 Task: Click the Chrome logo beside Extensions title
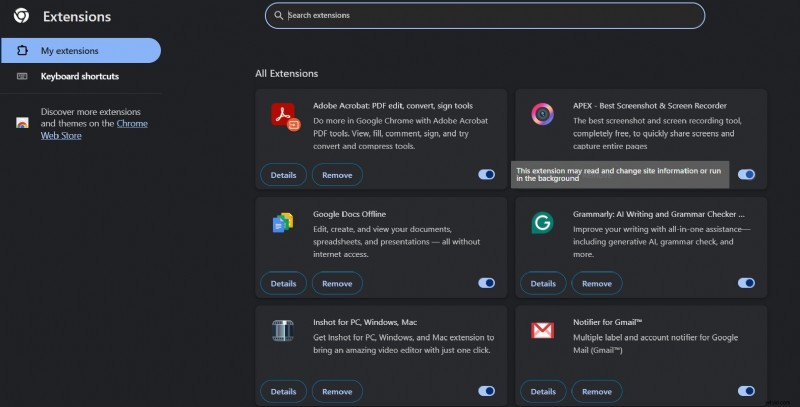click(x=21, y=16)
